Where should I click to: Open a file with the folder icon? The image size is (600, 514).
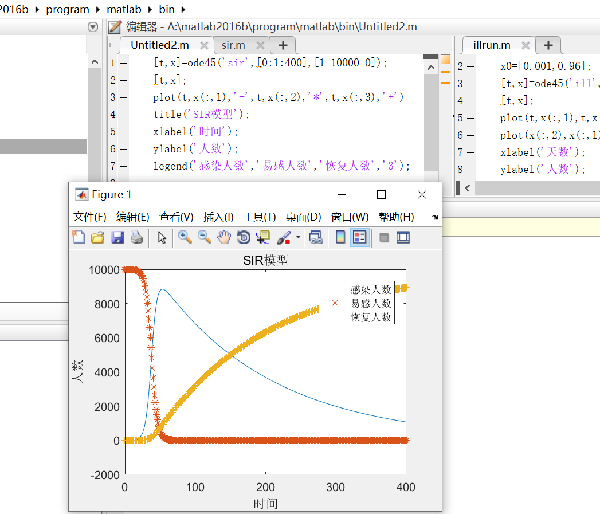coord(98,237)
